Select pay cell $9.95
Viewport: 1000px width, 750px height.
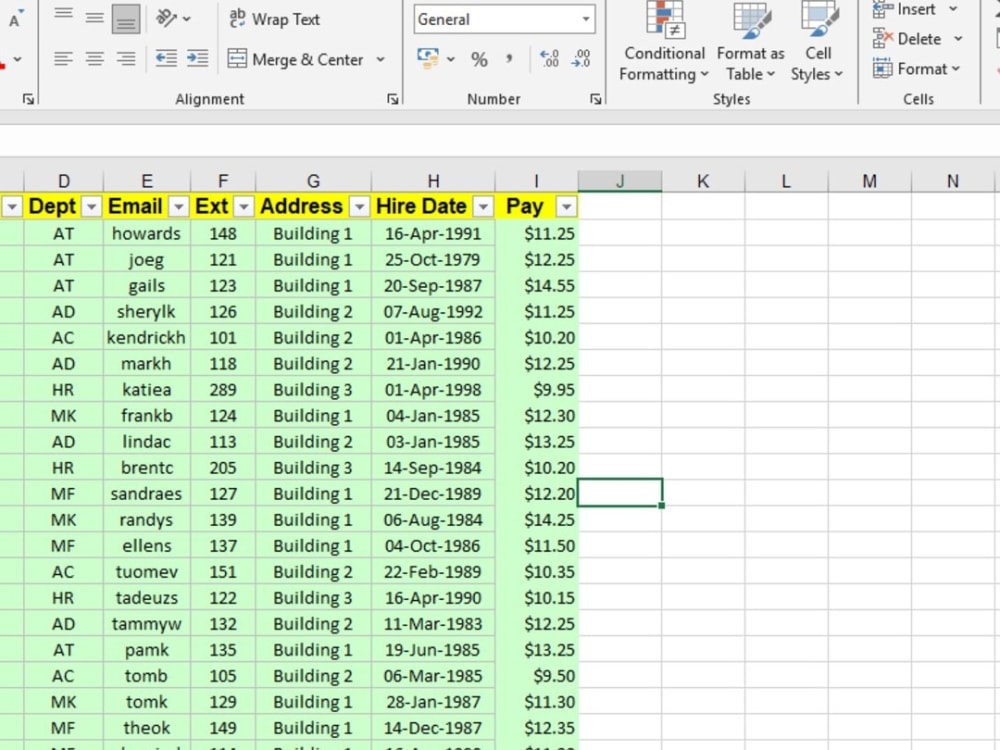pyautogui.click(x=536, y=390)
